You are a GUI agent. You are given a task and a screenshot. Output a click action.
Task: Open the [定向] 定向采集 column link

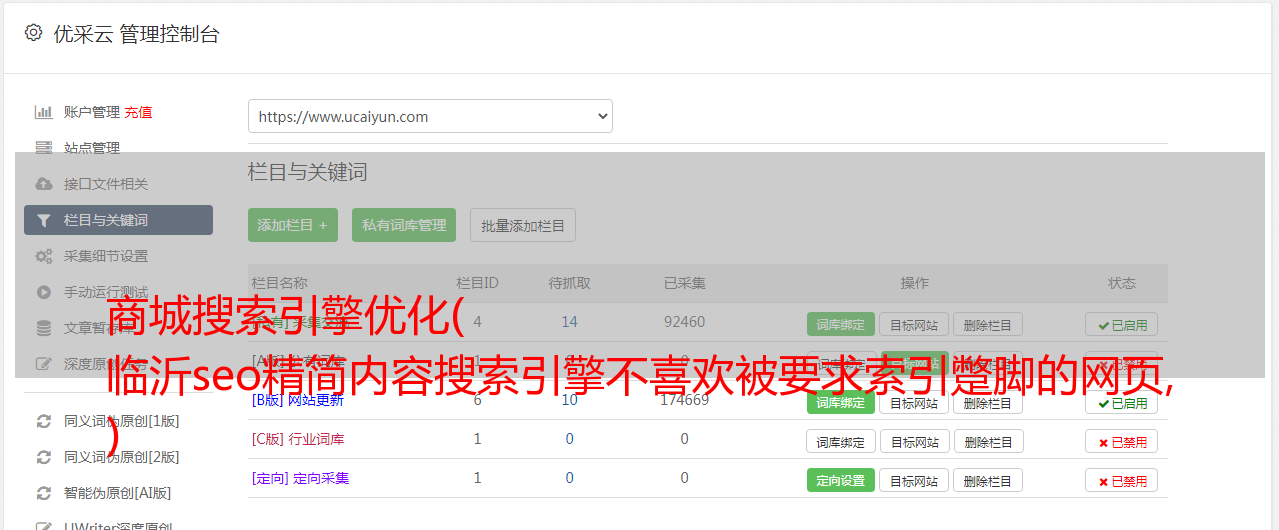pyautogui.click(x=301, y=478)
